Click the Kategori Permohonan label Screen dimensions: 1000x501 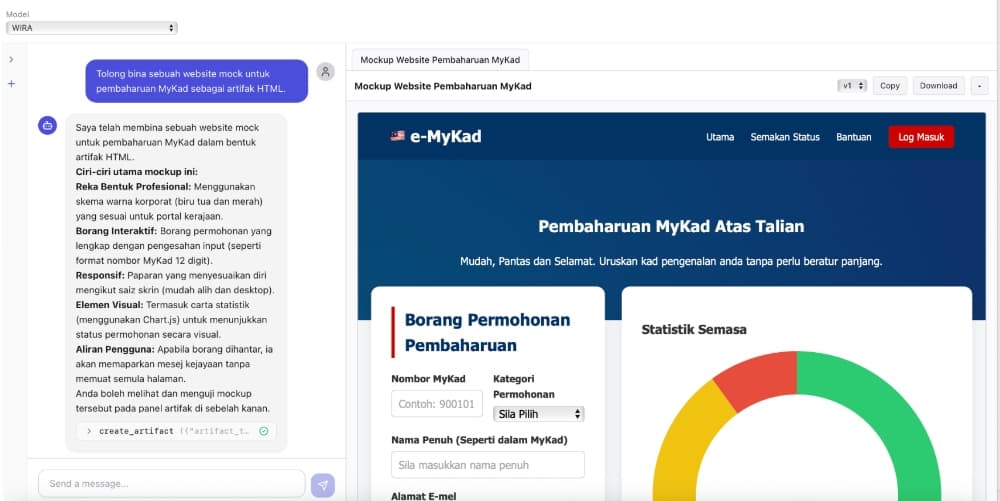point(524,386)
